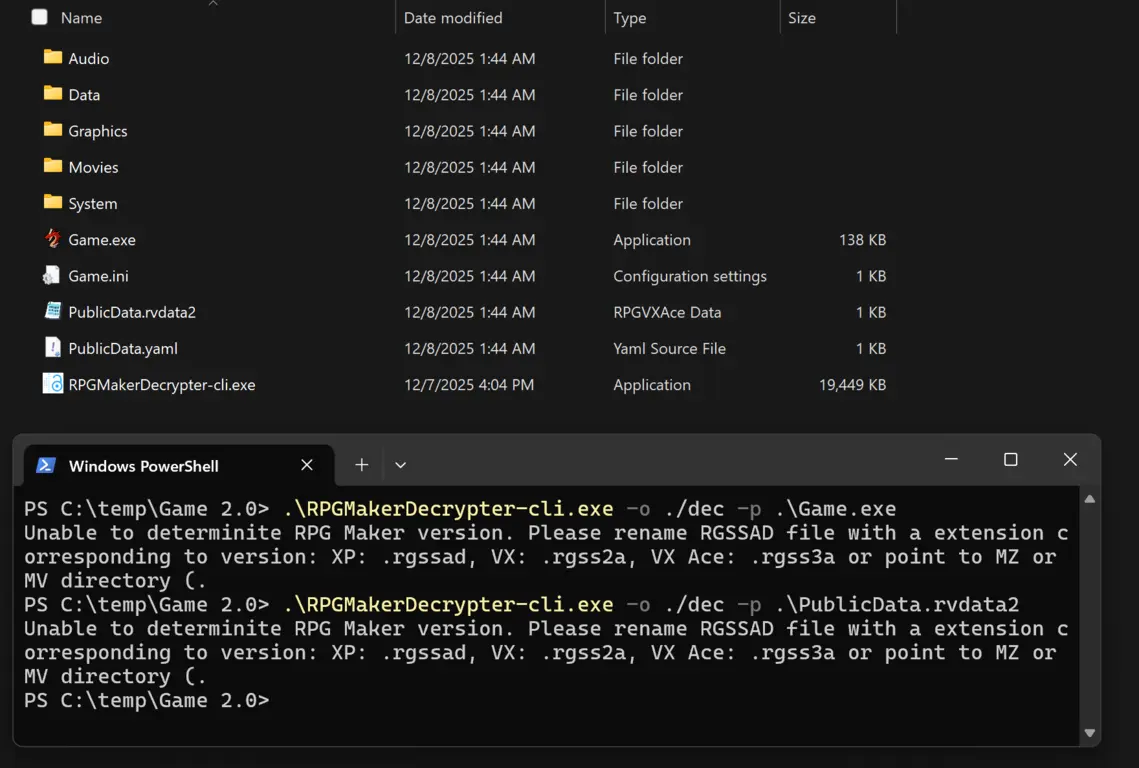Open the System folder
The height and width of the screenshot is (768, 1139).
coord(92,203)
